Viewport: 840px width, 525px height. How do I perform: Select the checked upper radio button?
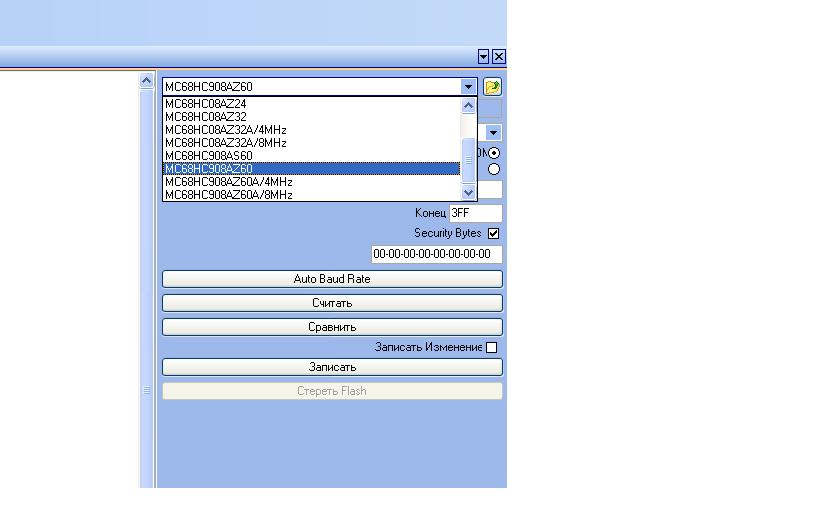coord(494,153)
